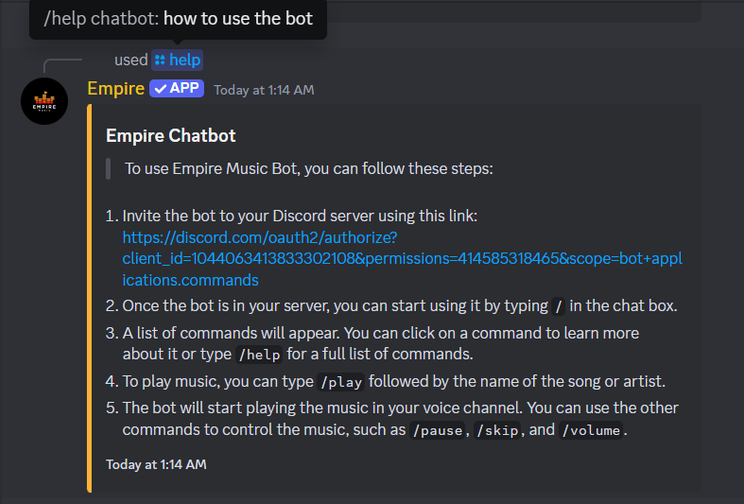The image size is (744, 504).
Task: Click the /play inline code snippet
Action: tap(341, 382)
